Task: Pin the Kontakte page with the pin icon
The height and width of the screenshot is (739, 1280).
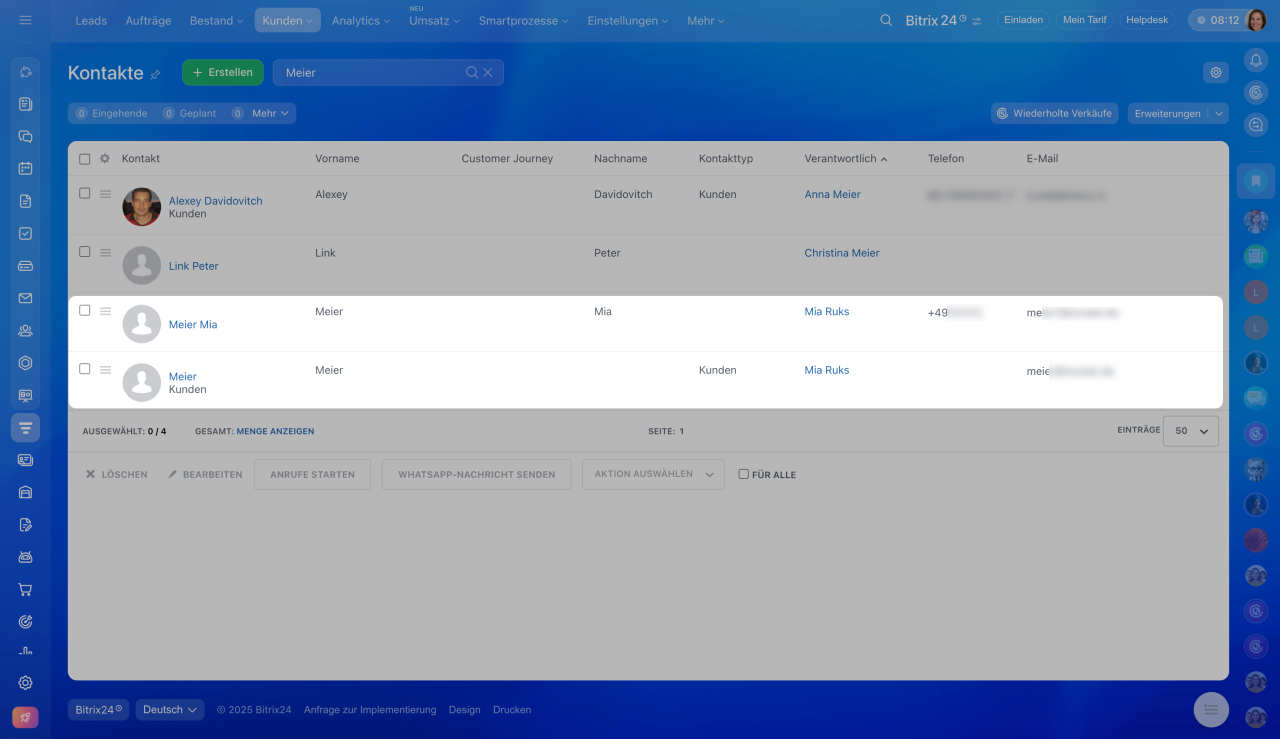Action: 155,74
